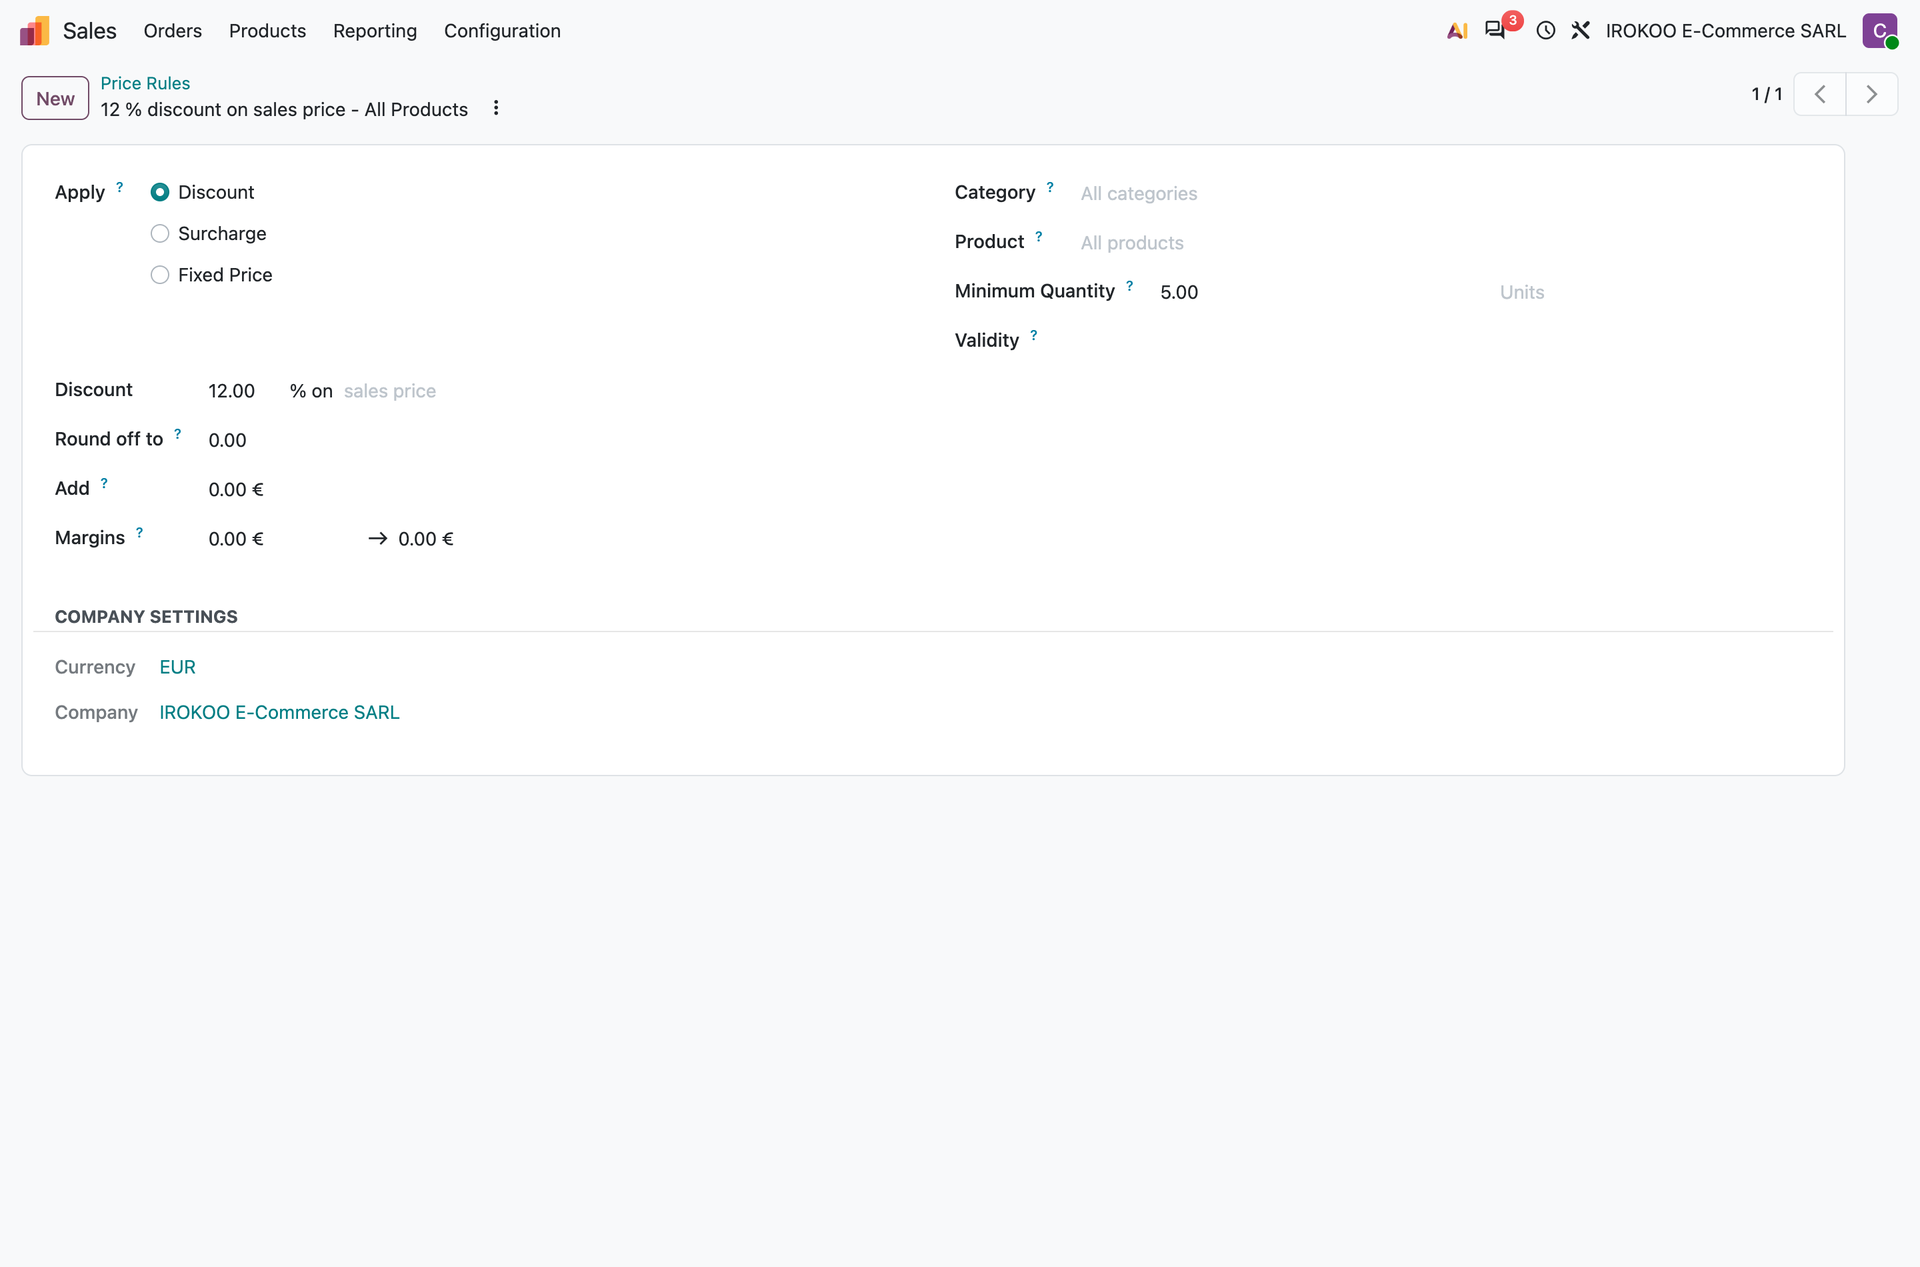The width and height of the screenshot is (1920, 1267).
Task: Open the debug tools icon
Action: point(1580,31)
